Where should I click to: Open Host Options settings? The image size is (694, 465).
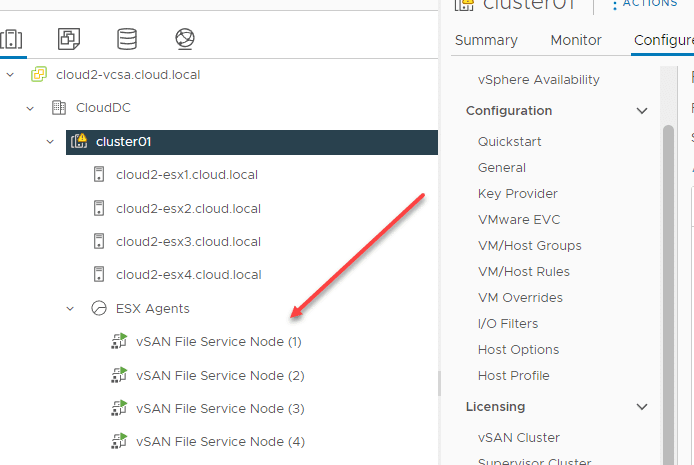click(518, 350)
